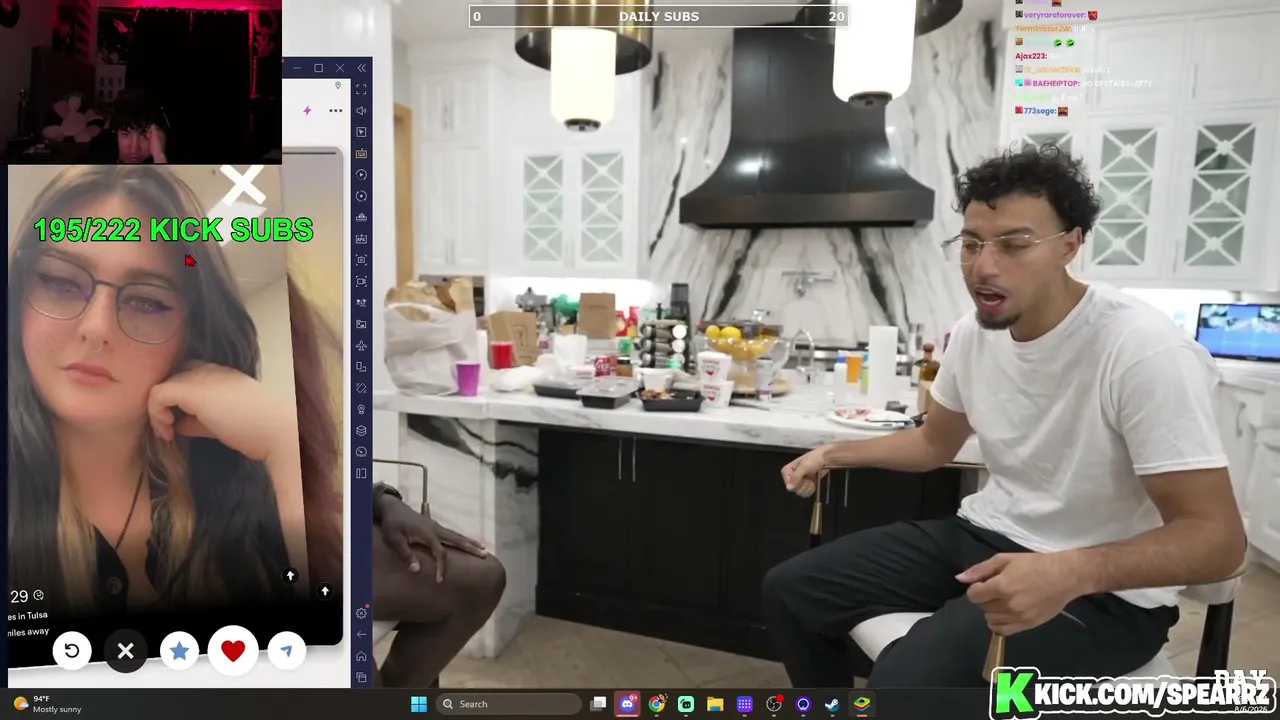Click the blue paper plane send button
Screen dimensions: 1280x720
[286, 651]
